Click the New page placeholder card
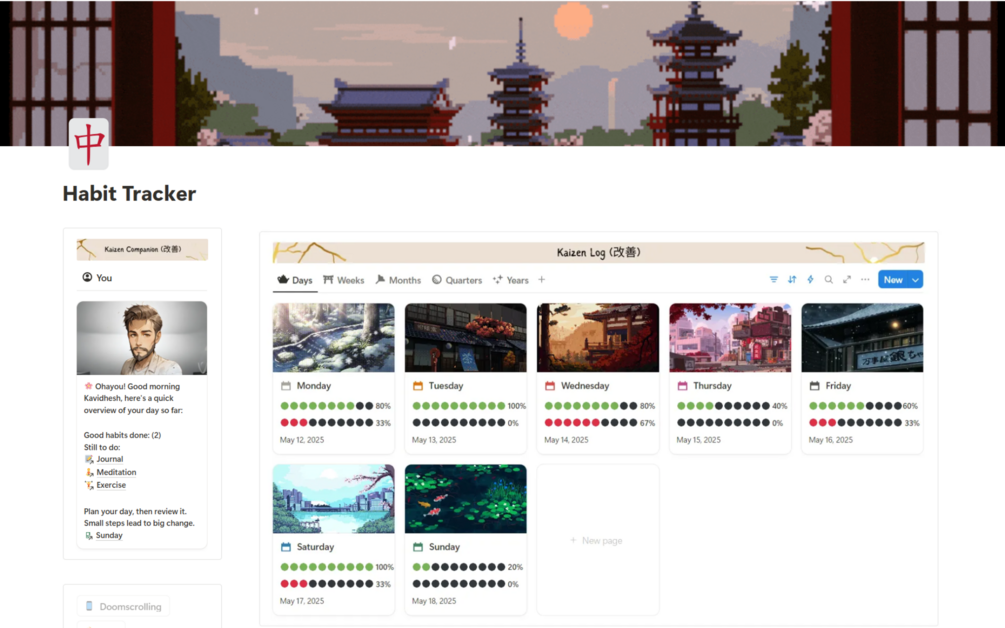This screenshot has height=628, width=1005. point(597,540)
